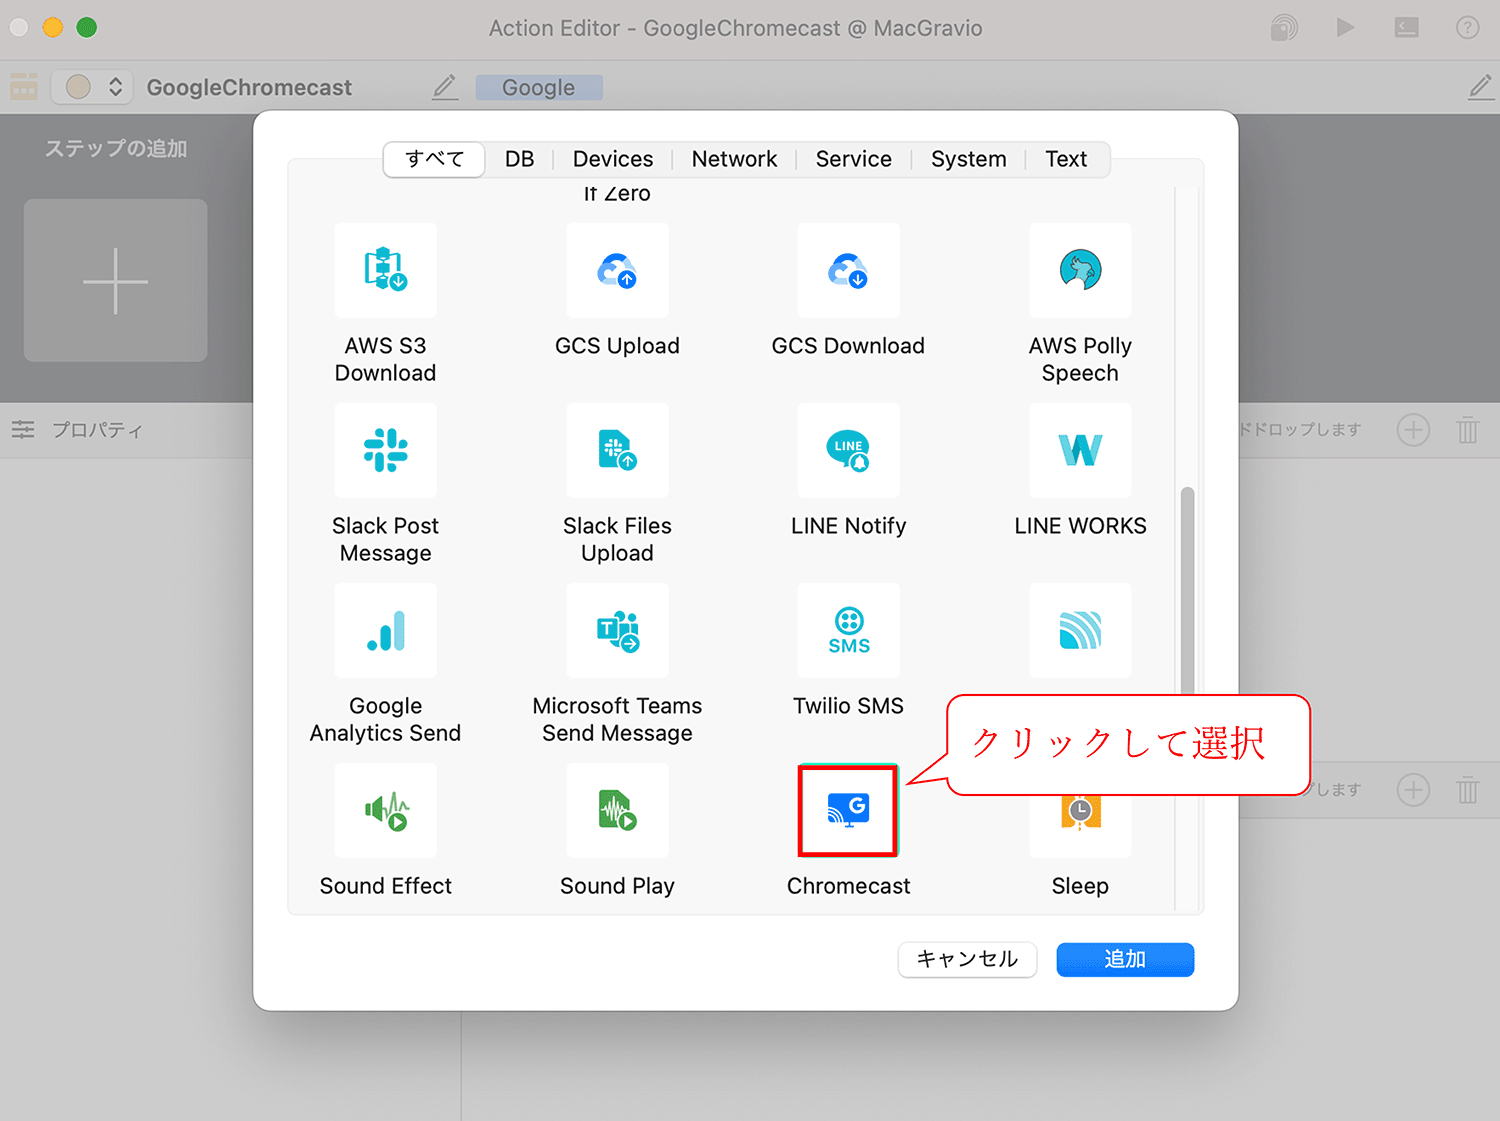The width and height of the screenshot is (1500, 1121).
Task: Click the upper trash icon in background window
Action: pos(1467,430)
